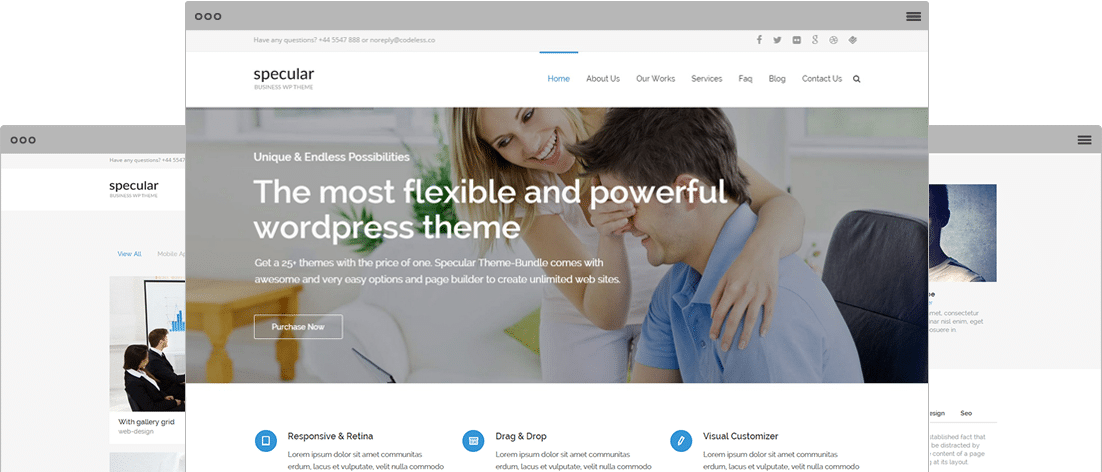Open the Dribbble icon in top bar
The height and width of the screenshot is (472, 1102).
point(834,40)
